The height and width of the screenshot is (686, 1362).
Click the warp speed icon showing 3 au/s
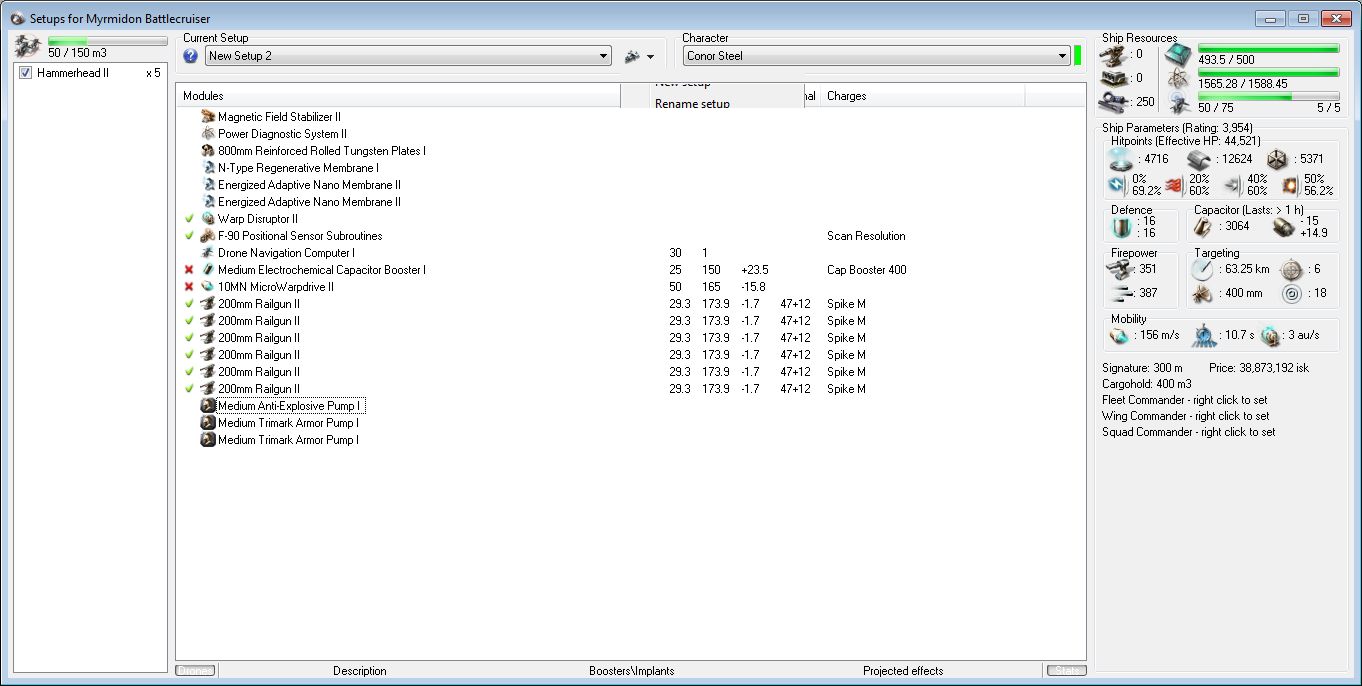point(1269,335)
